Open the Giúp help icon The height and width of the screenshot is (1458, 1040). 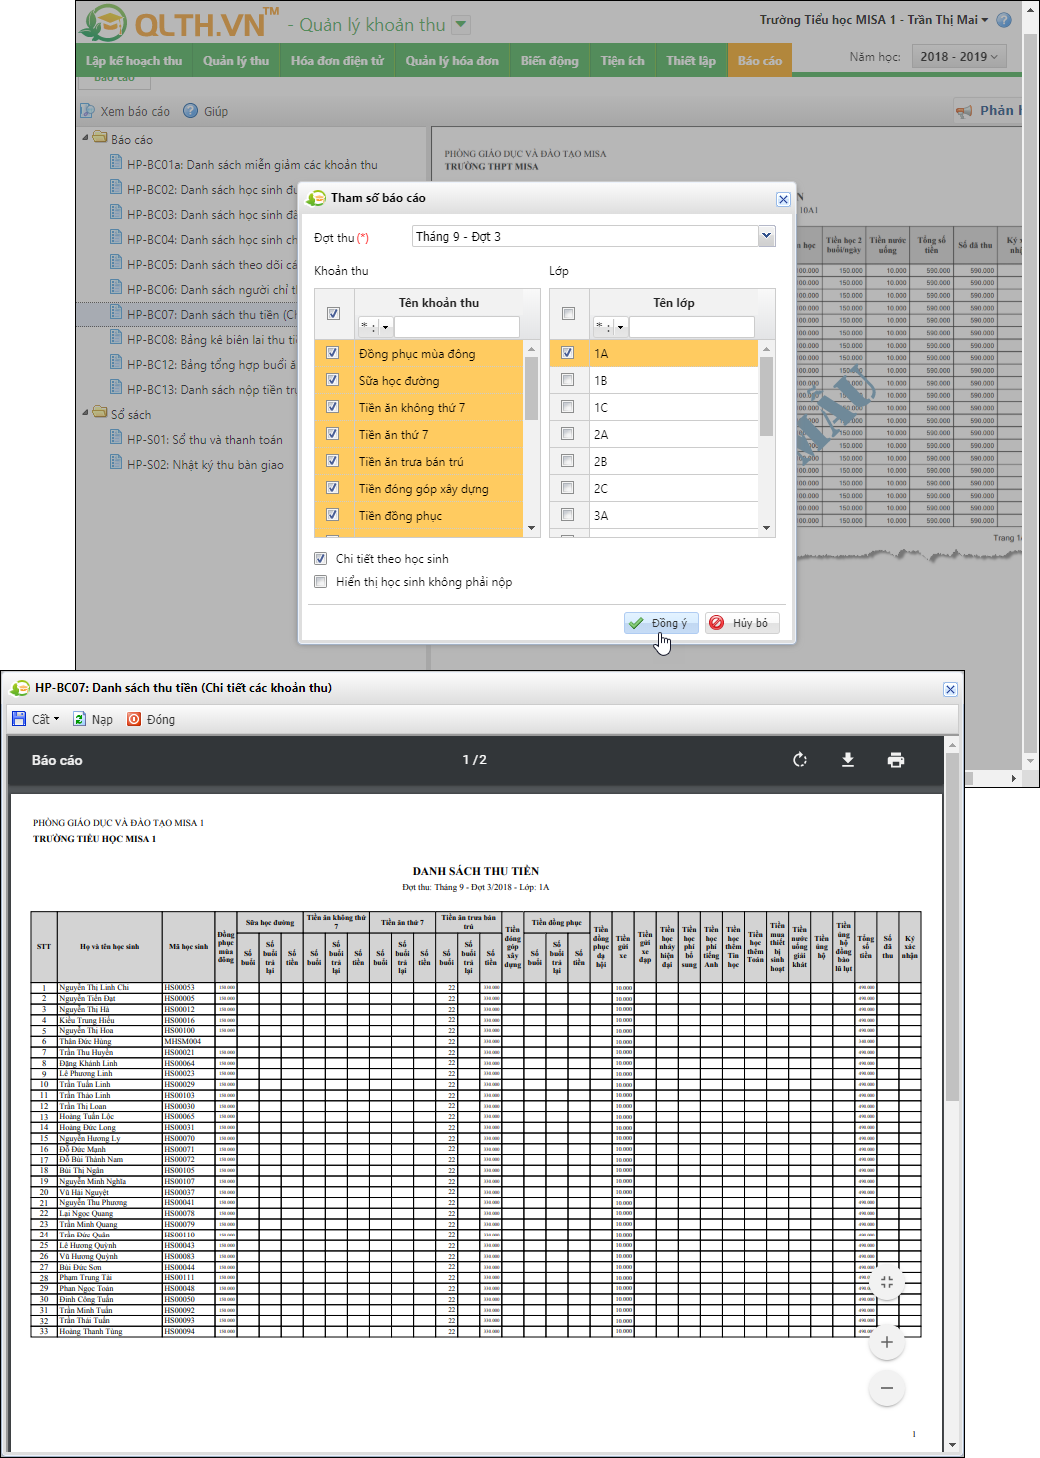tap(190, 111)
